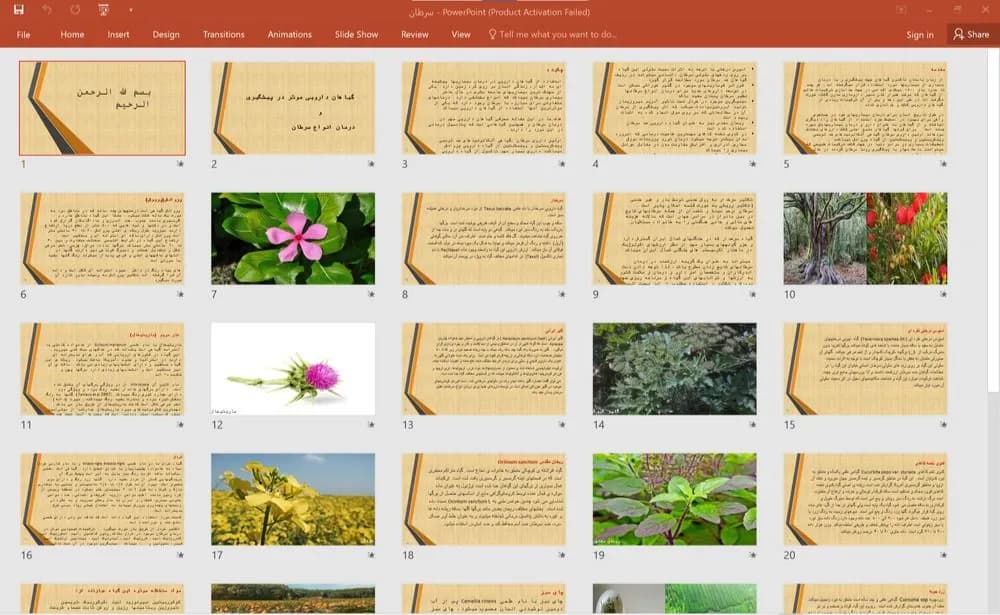Select slide 12 with the purple thistle flower
Image resolution: width=1000 pixels, height=615 pixels.
pos(293,369)
